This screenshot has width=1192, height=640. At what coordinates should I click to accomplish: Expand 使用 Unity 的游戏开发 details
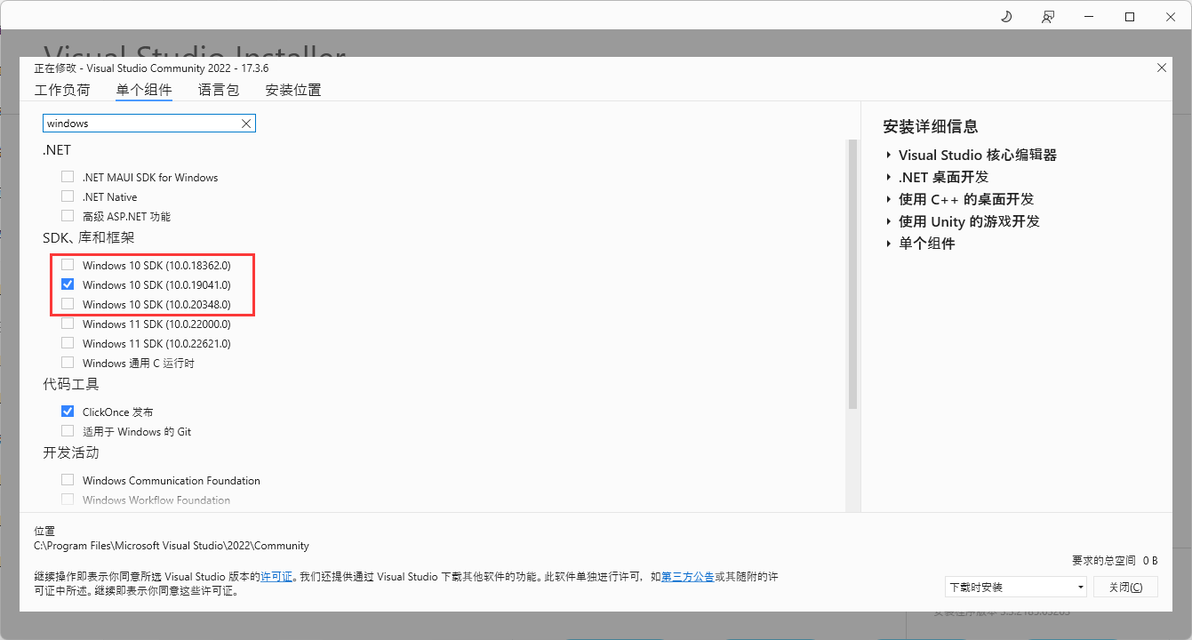[888, 221]
